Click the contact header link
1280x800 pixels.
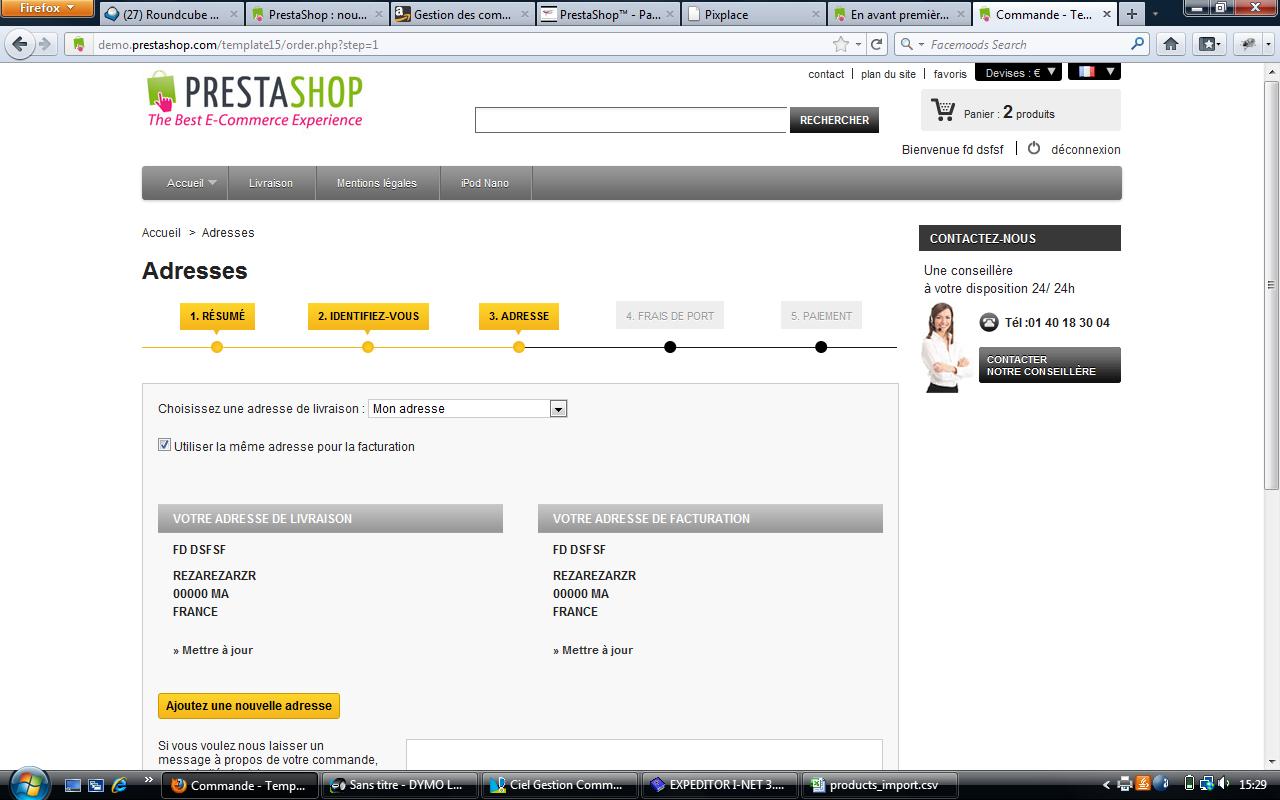pos(826,74)
